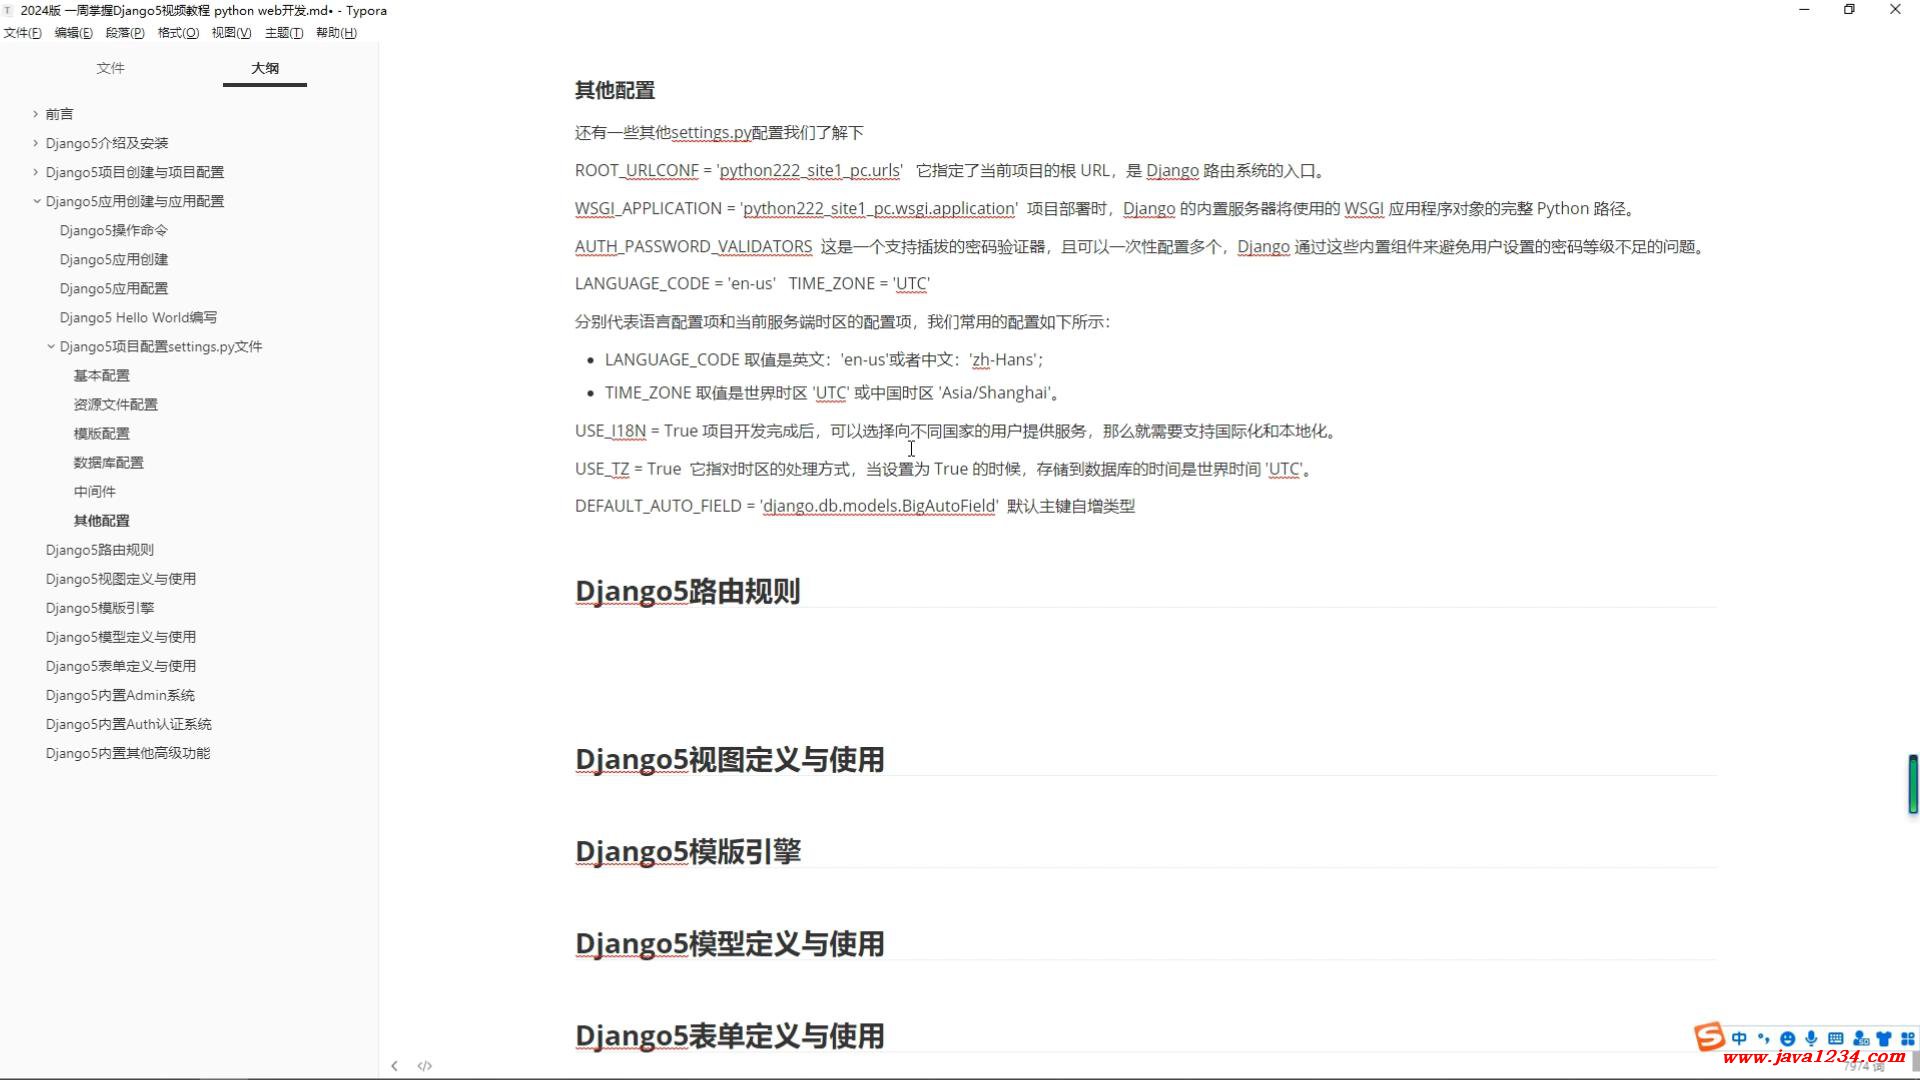Click the USE_I18N = True line
The width and height of the screenshot is (1920, 1080).
coord(958,431)
